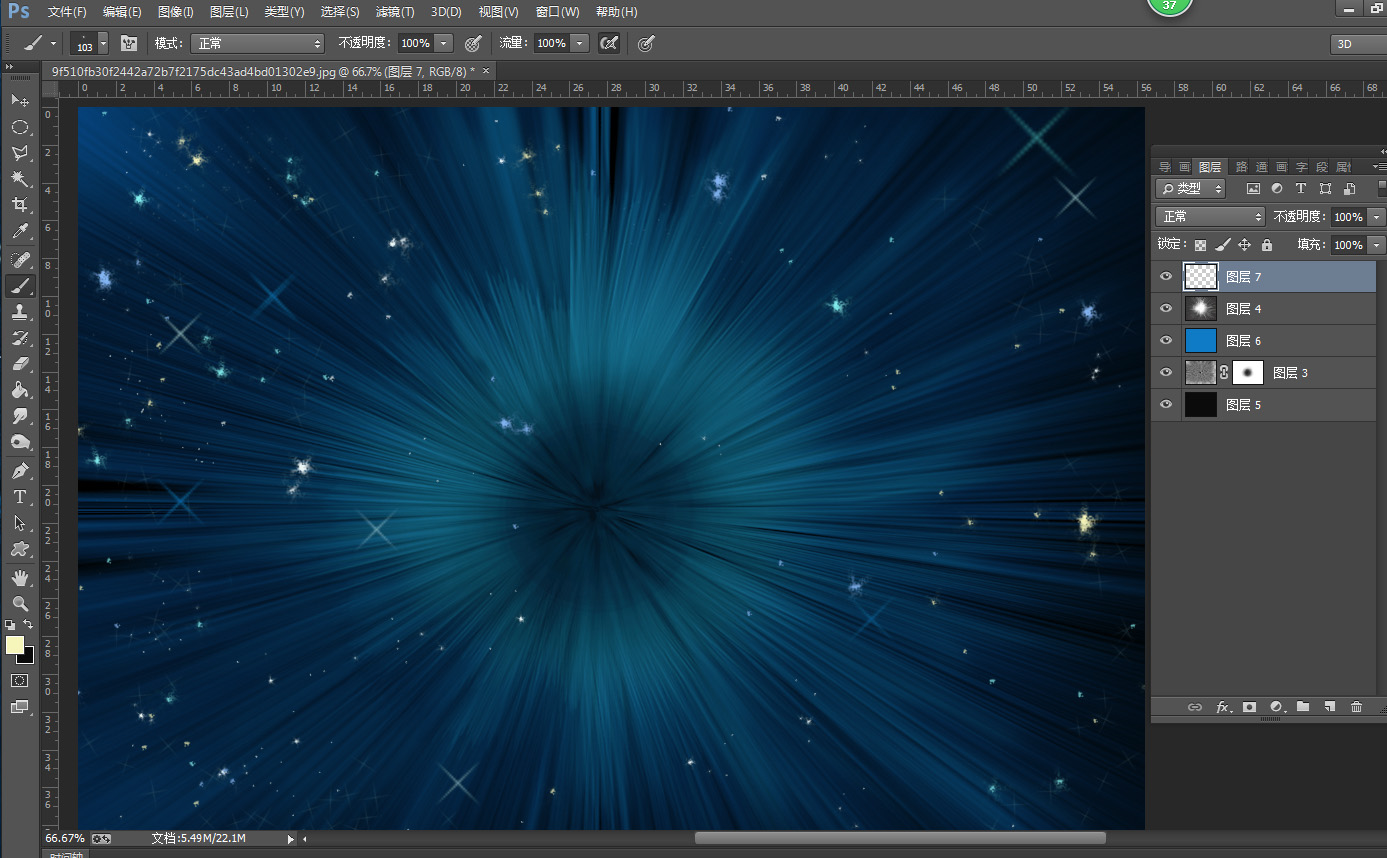
Task: Select the Hand tool
Action: pyautogui.click(x=19, y=578)
